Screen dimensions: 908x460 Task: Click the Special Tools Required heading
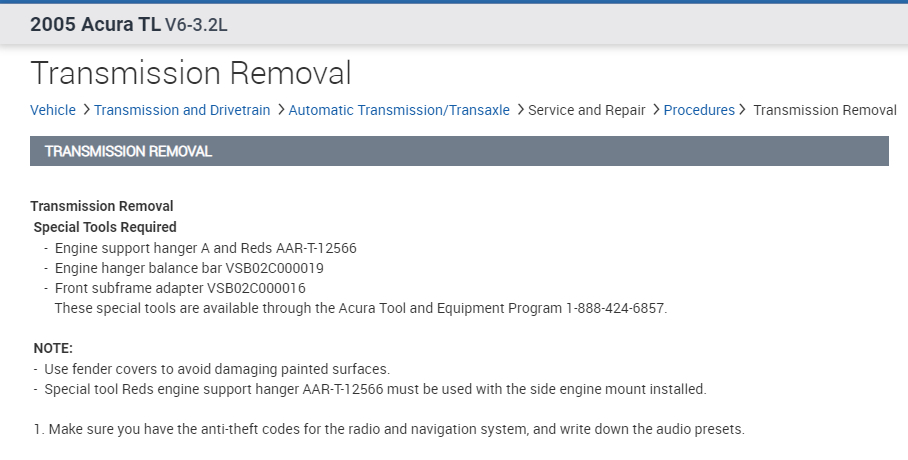[x=105, y=227]
